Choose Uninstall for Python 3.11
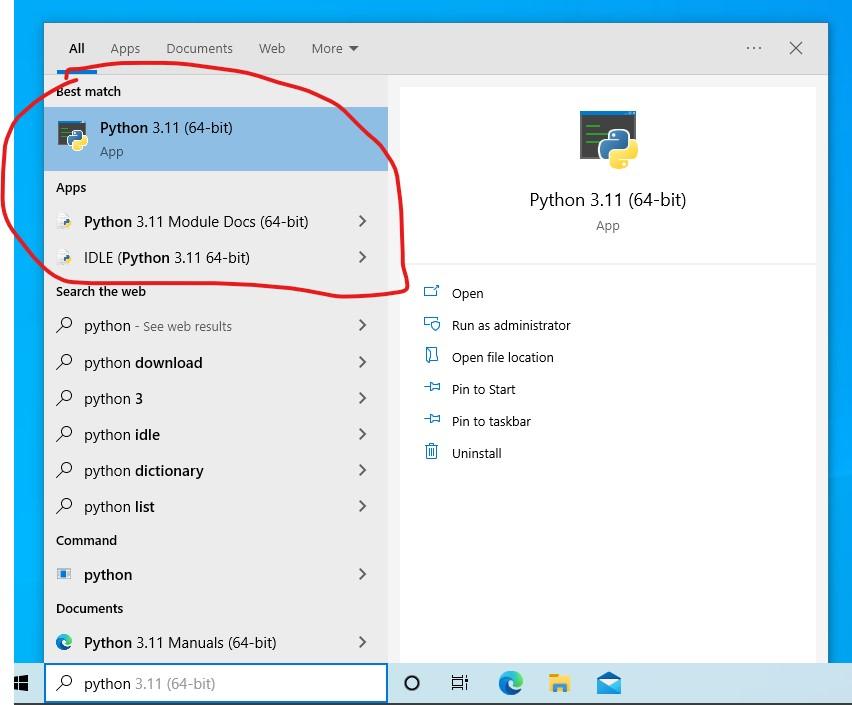Screen dimensions: 852x705 point(477,453)
